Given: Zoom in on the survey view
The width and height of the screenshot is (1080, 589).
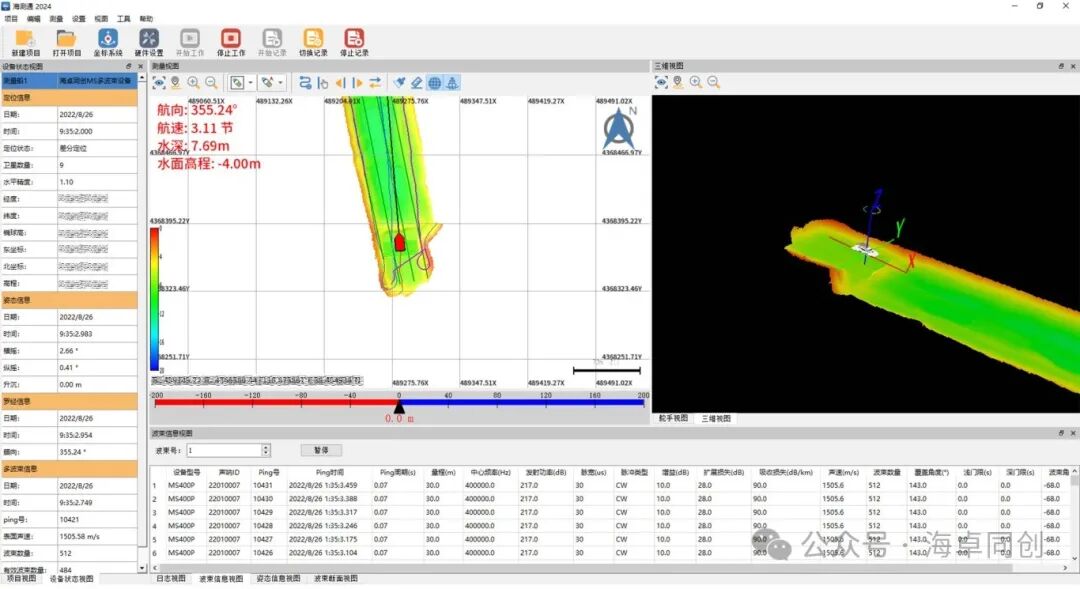Looking at the screenshot, I should (193, 83).
